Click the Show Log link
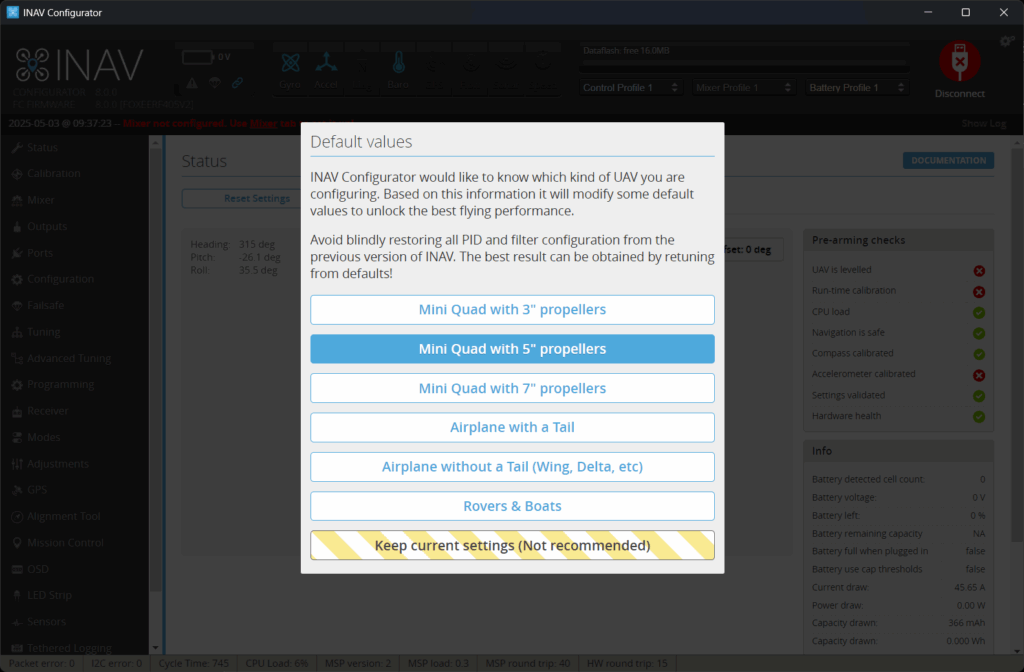Image resolution: width=1024 pixels, height=672 pixels. [984, 123]
